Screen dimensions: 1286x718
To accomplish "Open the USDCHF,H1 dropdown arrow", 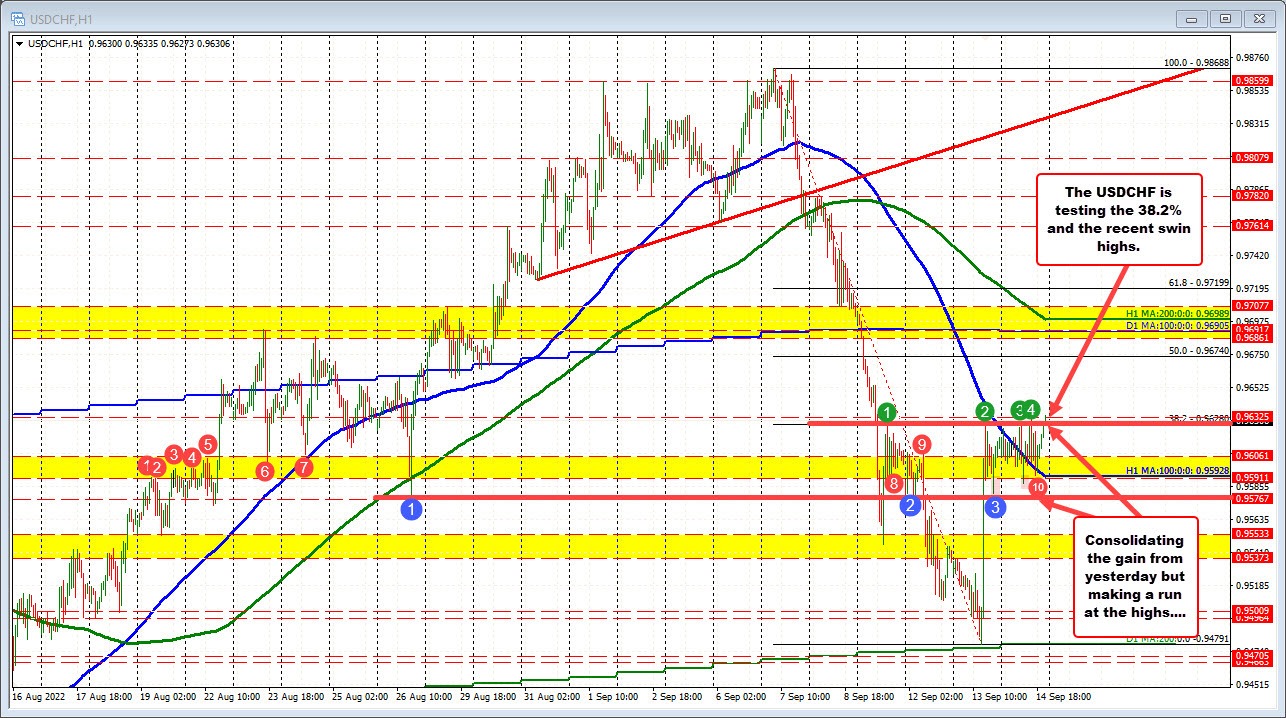I will click(x=19, y=43).
